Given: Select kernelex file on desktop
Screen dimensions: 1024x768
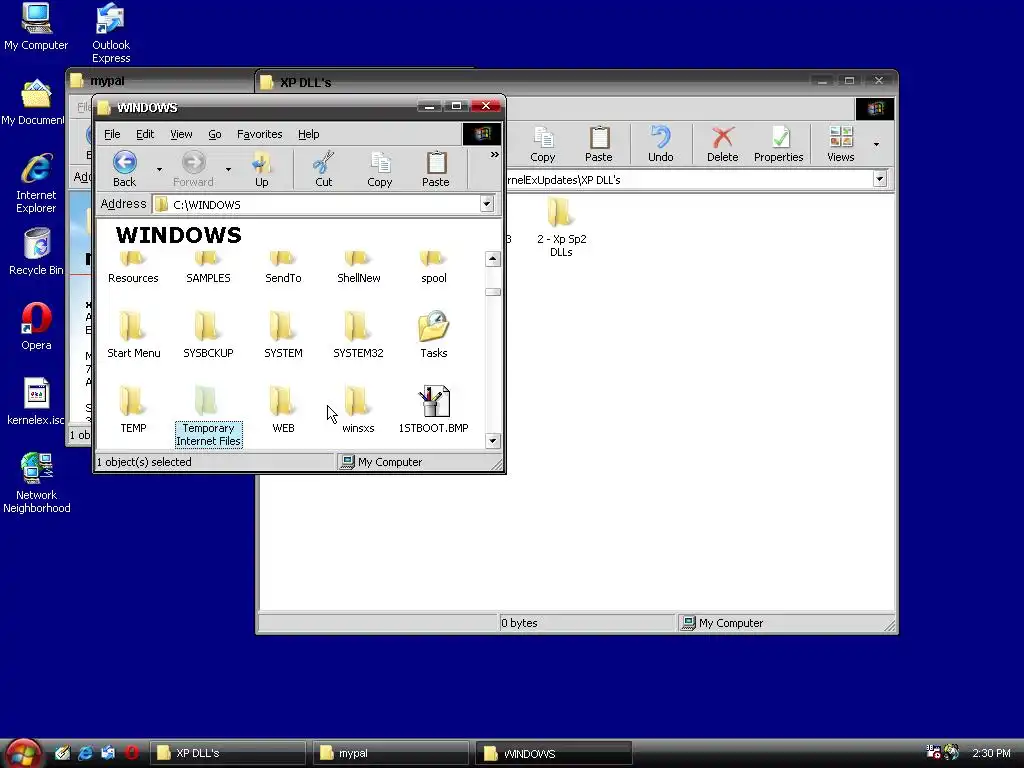Looking at the screenshot, I should [x=36, y=402].
